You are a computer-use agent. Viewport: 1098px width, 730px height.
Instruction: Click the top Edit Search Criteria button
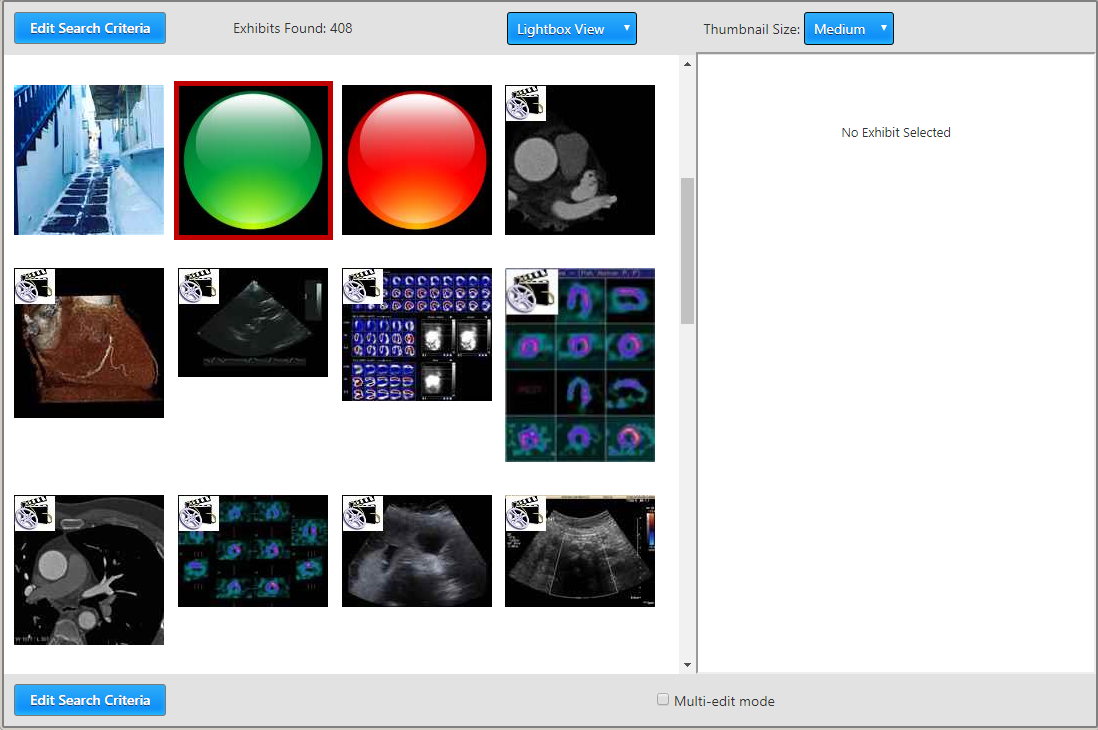click(x=90, y=28)
